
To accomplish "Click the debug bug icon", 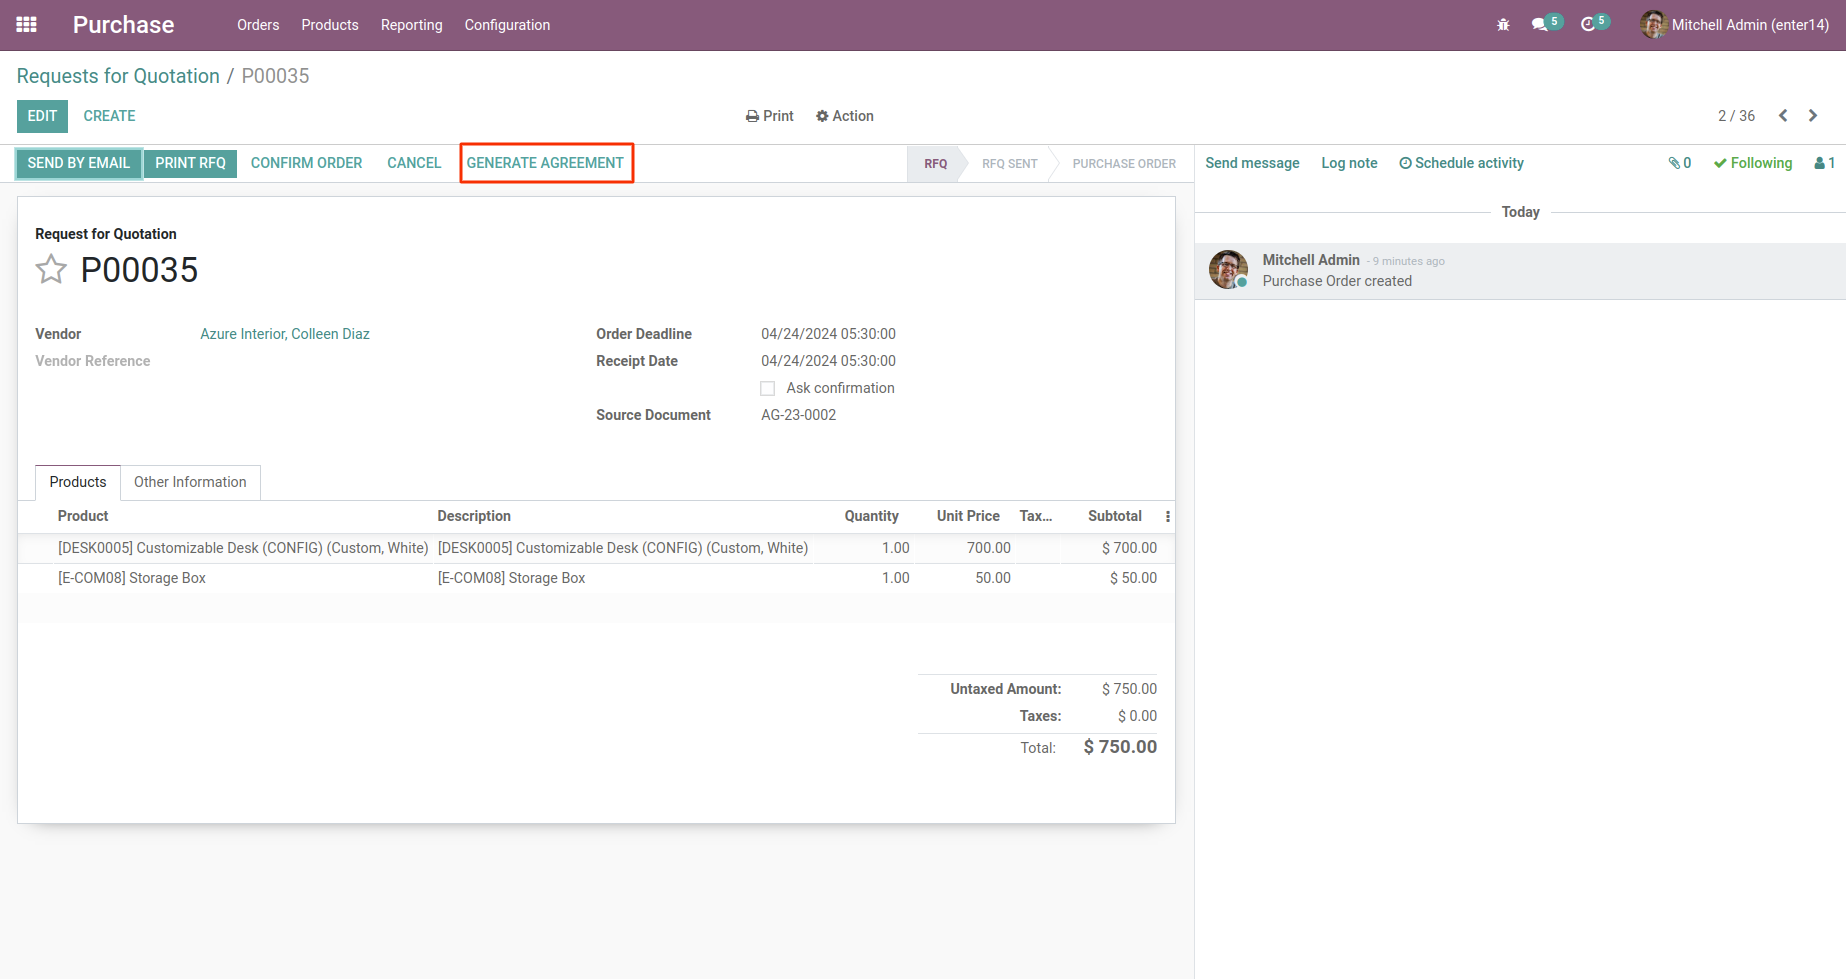I will (1503, 25).
